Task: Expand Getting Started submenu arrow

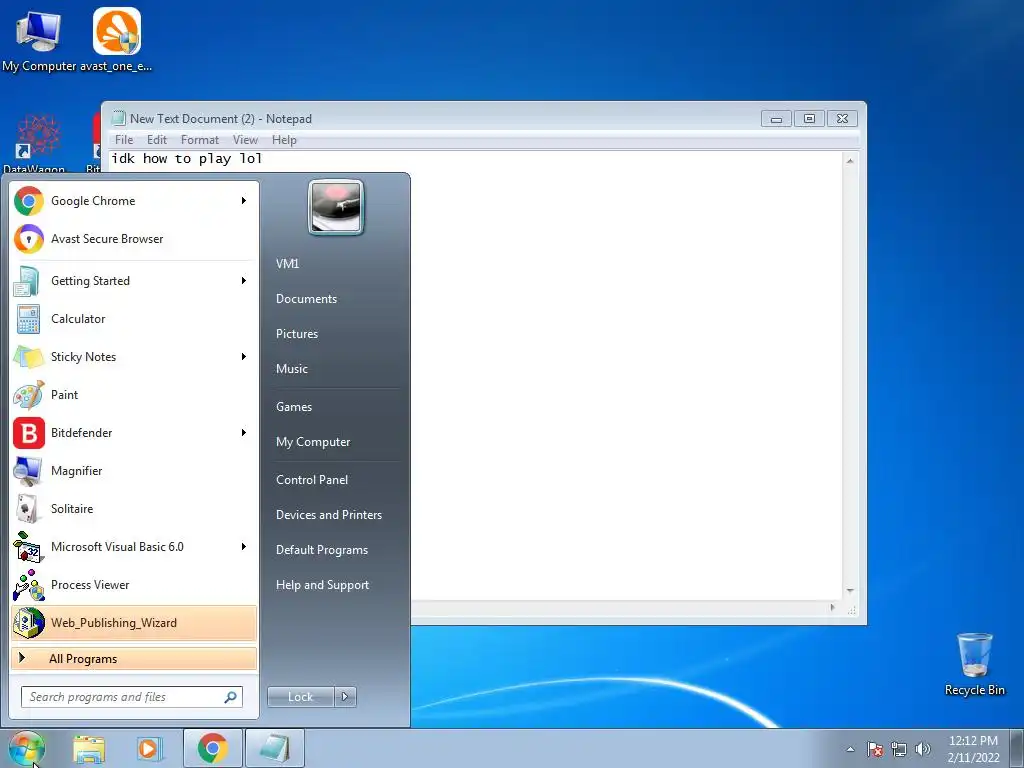Action: [x=244, y=281]
